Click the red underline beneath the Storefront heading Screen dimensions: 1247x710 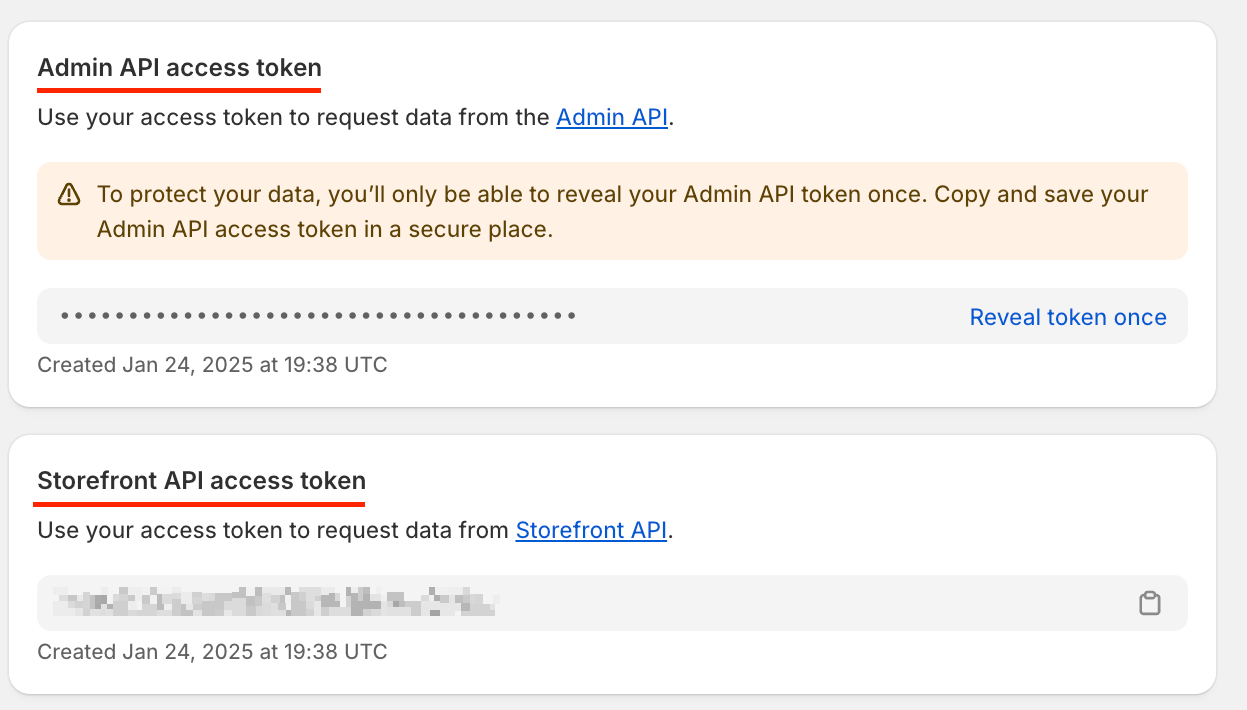[x=202, y=501]
